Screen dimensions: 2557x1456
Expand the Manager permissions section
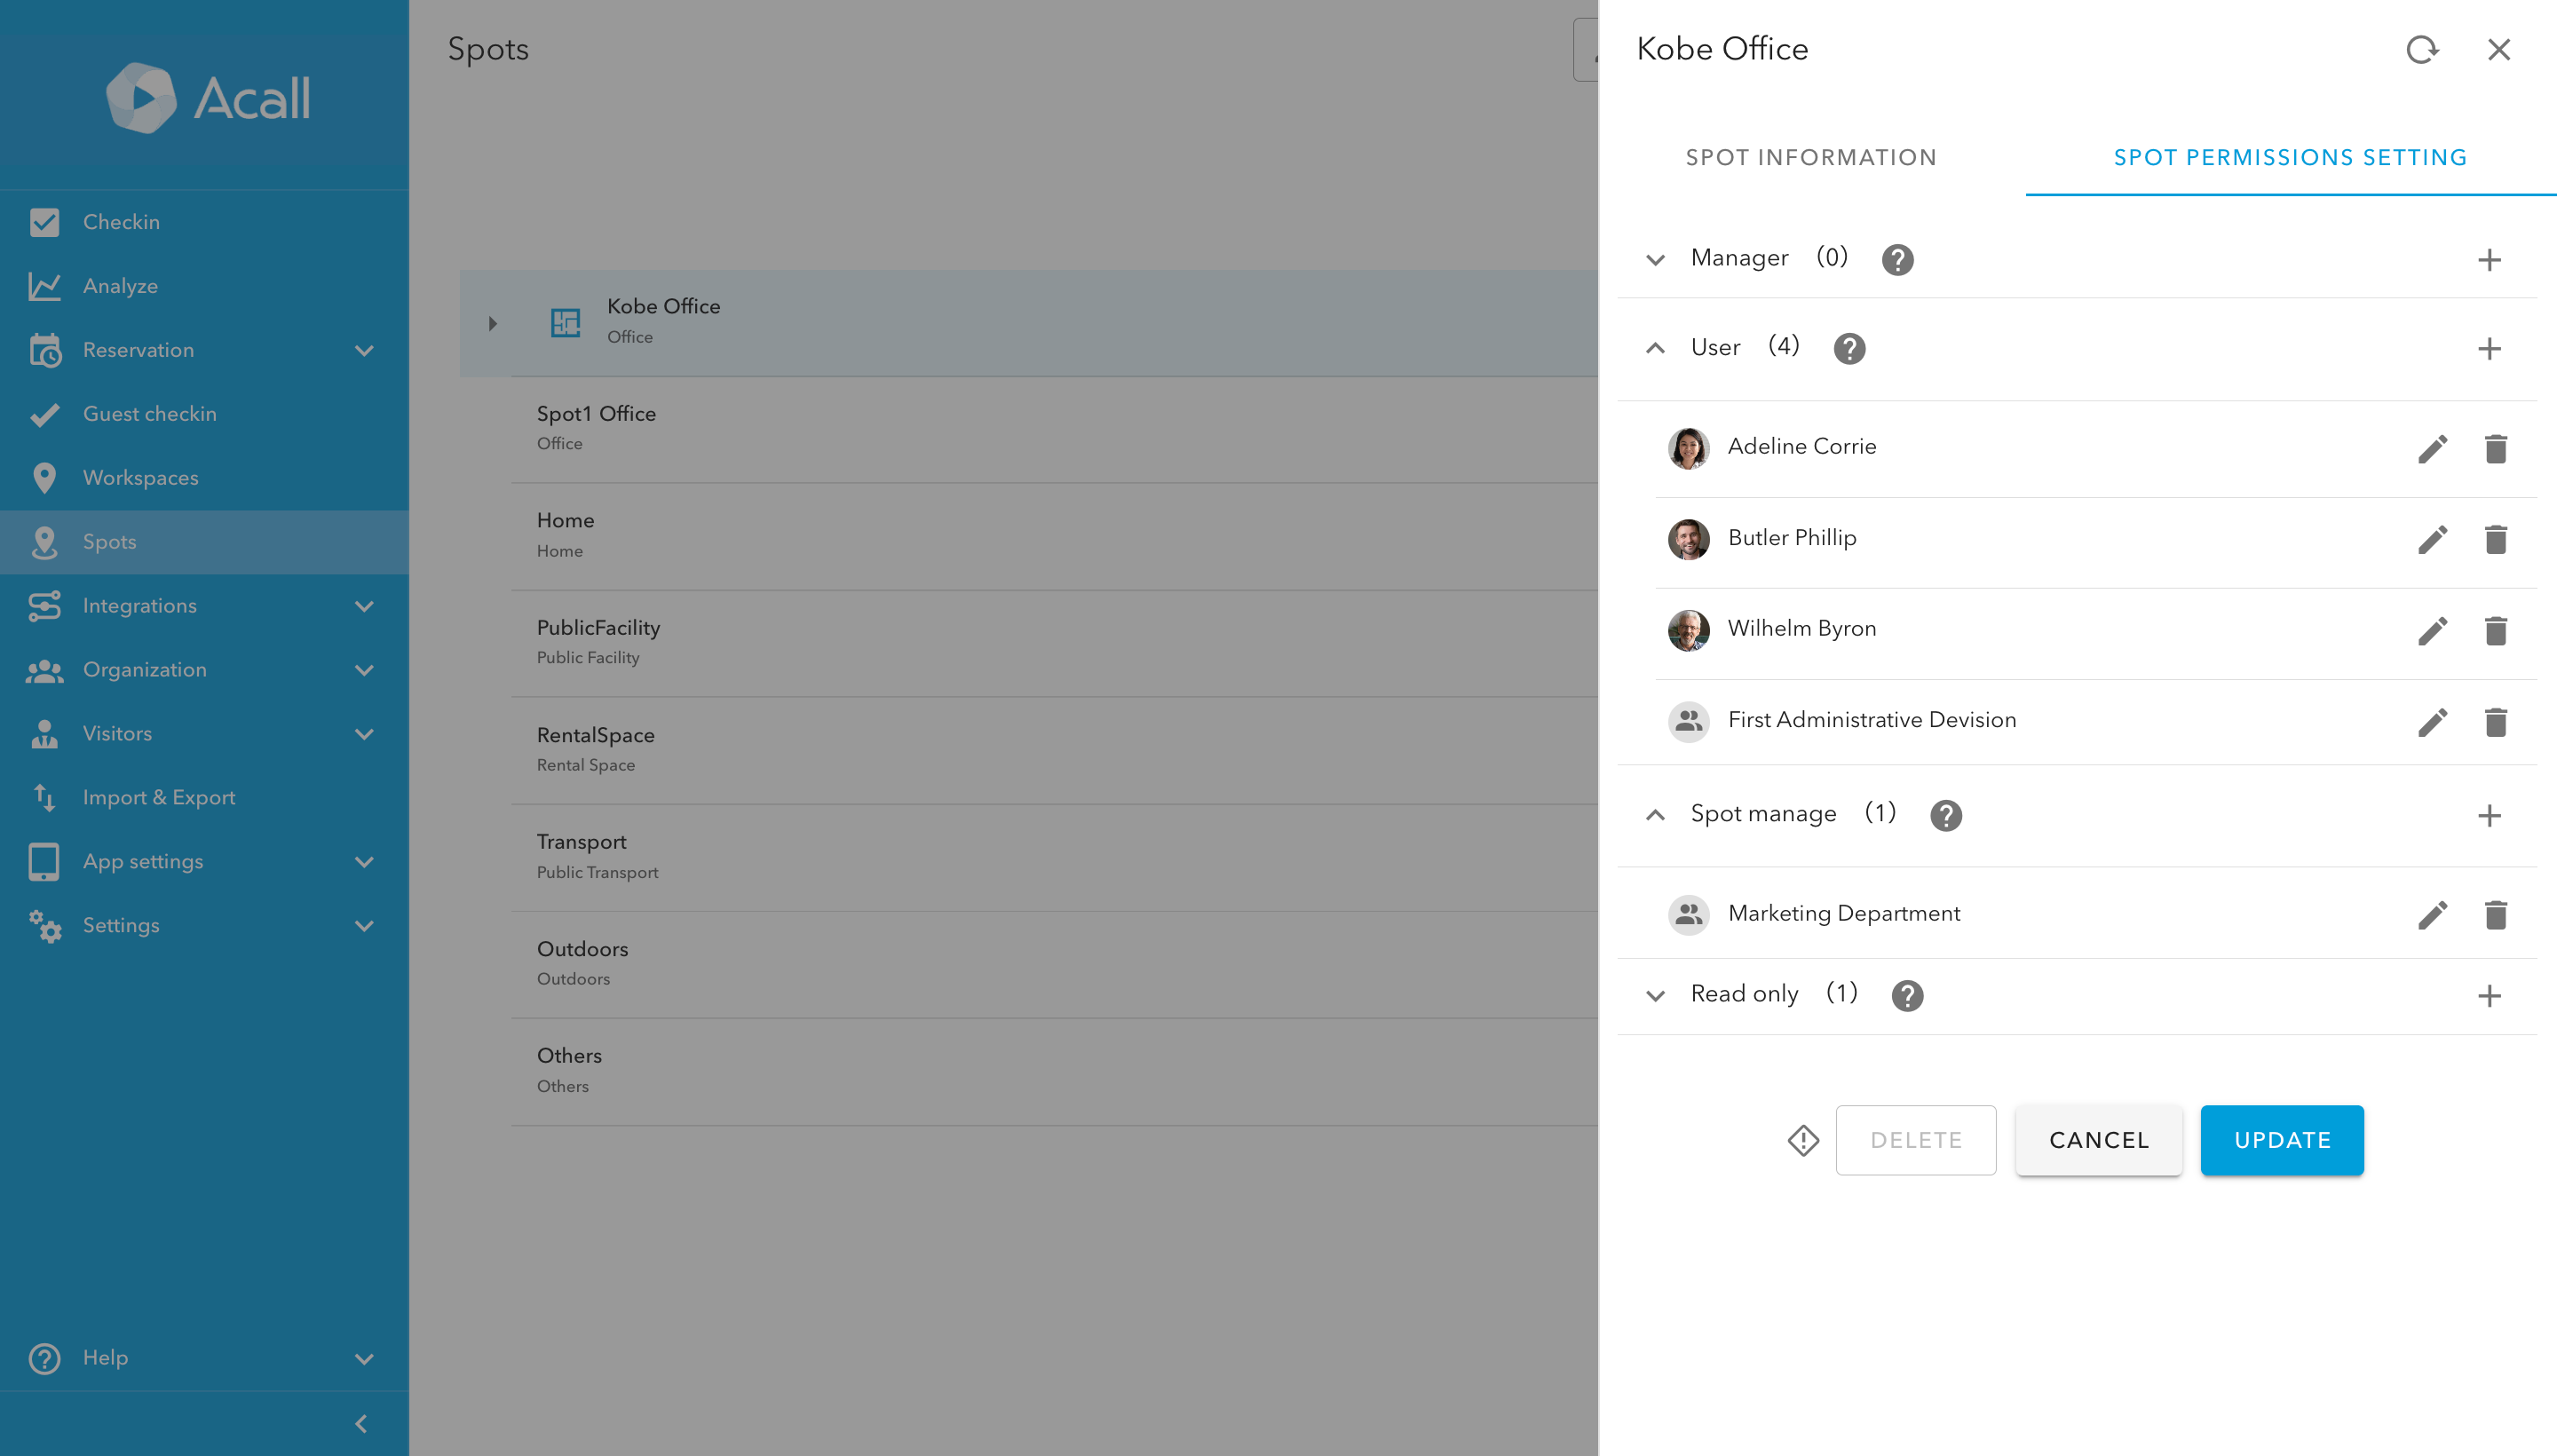coord(1654,258)
